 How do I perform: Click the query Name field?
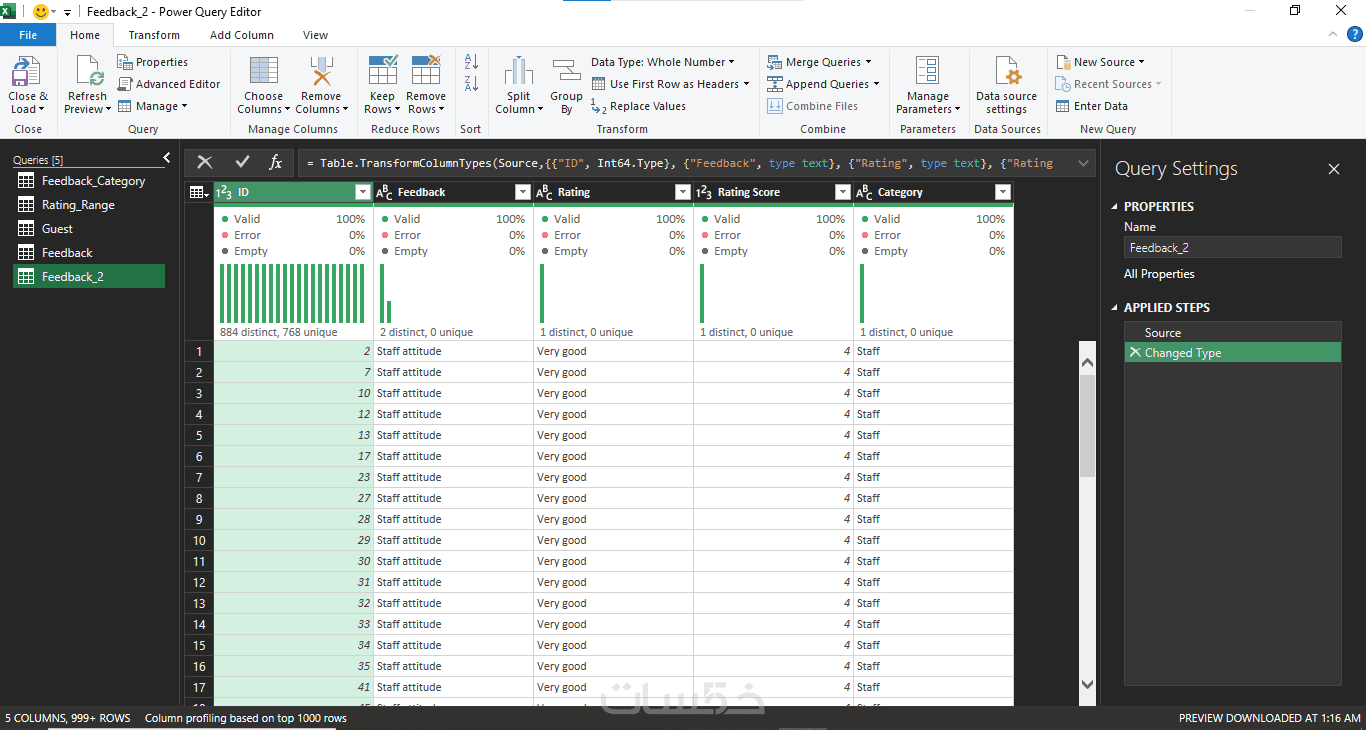click(x=1232, y=248)
